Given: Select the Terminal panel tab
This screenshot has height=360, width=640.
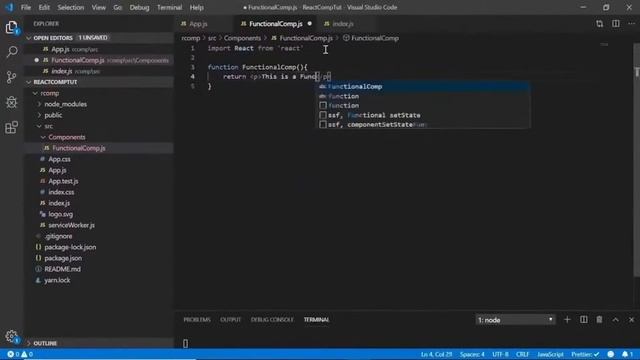Looking at the screenshot, I should click(x=316, y=320).
